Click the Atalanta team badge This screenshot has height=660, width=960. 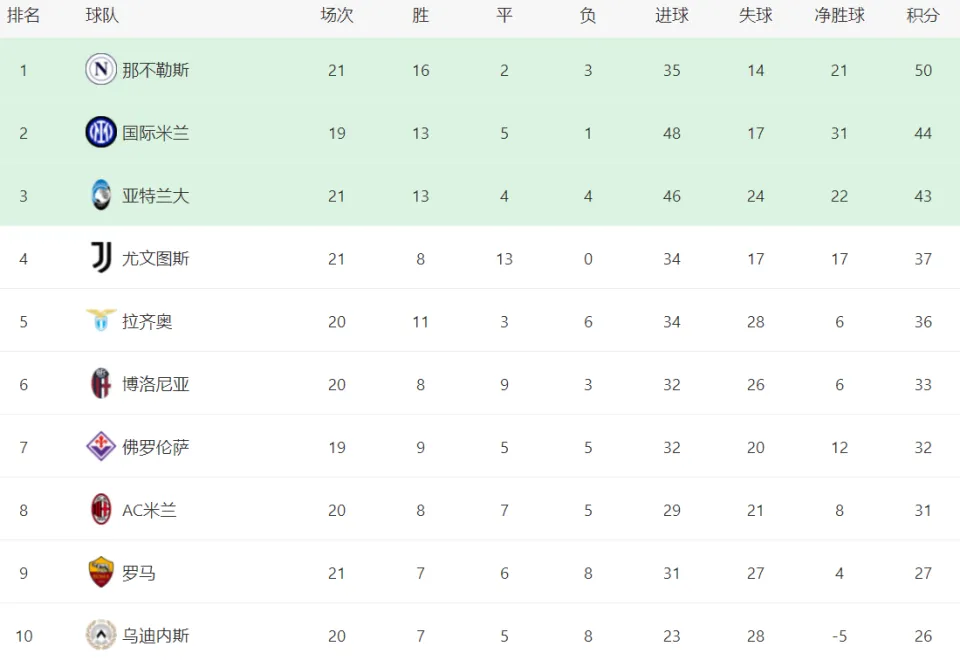101,195
